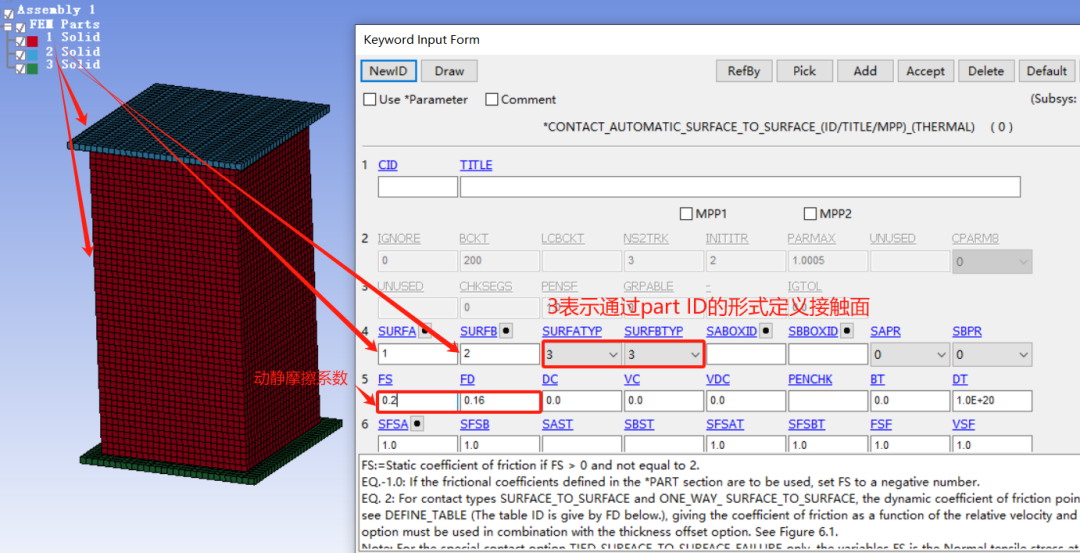Click into the CID input field
The height and width of the screenshot is (553, 1080).
[x=418, y=187]
